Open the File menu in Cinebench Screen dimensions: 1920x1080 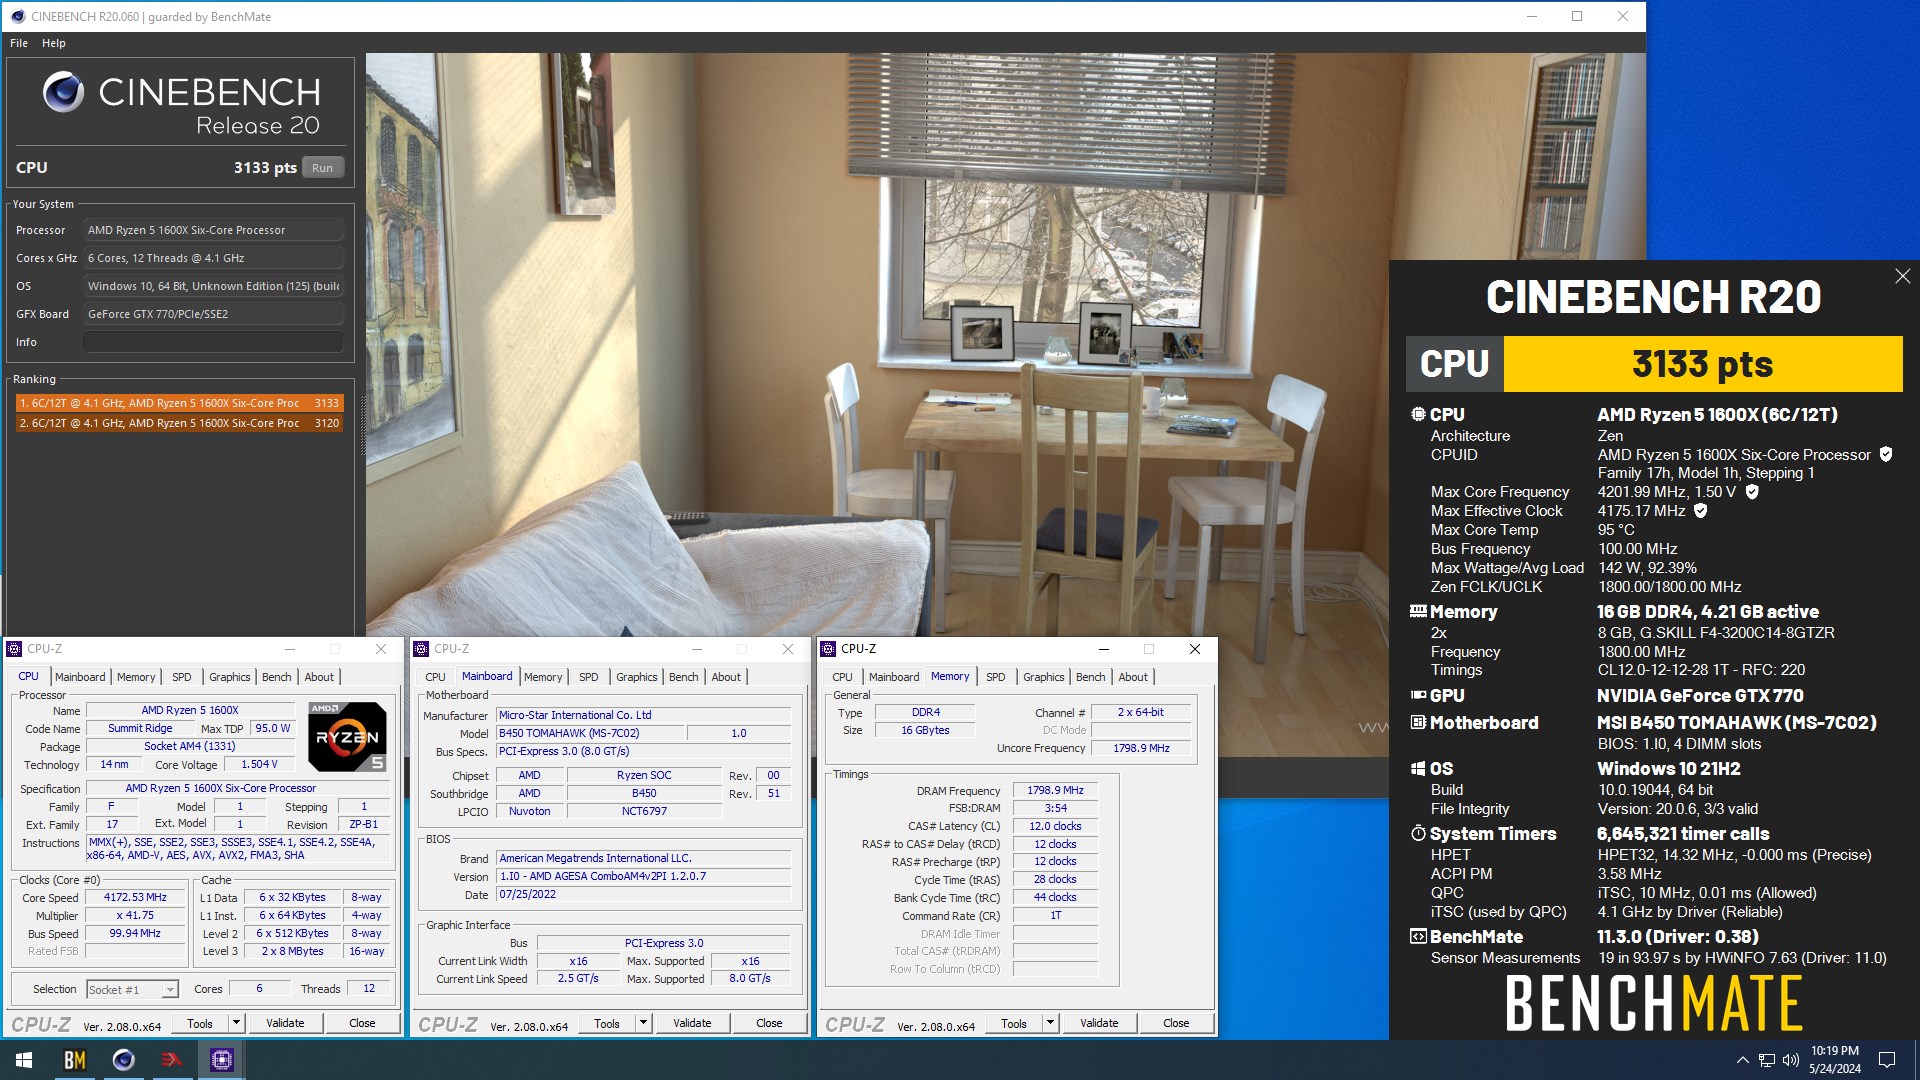pyautogui.click(x=19, y=43)
